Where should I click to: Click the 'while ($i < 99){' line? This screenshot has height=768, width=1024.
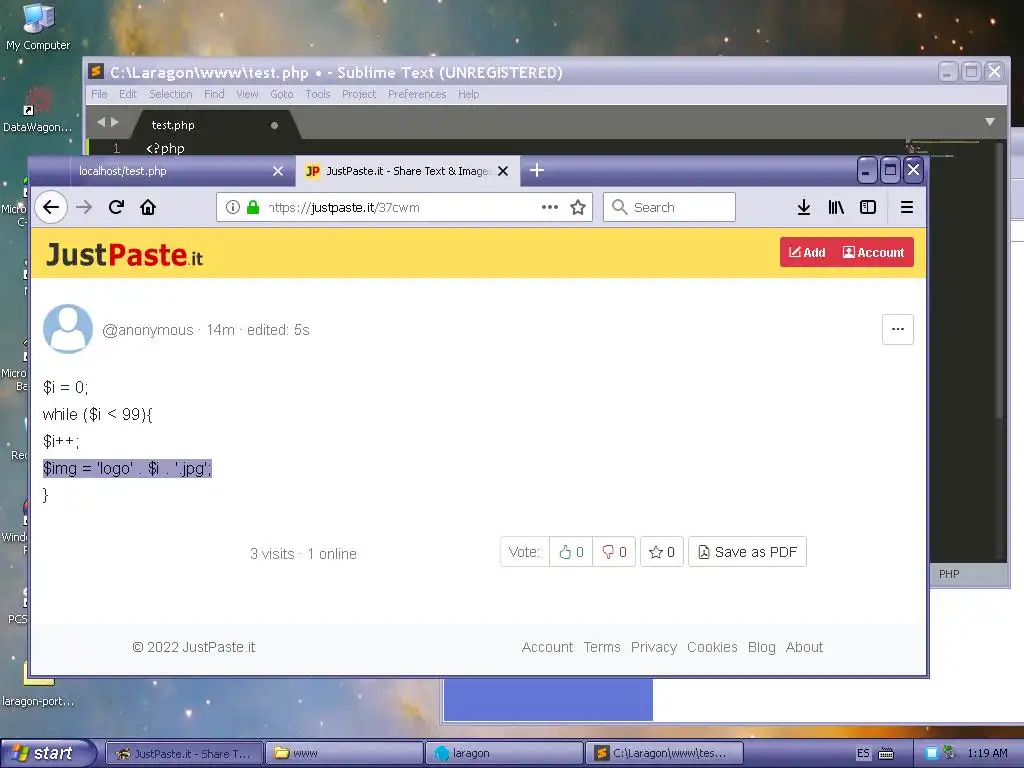[97, 414]
